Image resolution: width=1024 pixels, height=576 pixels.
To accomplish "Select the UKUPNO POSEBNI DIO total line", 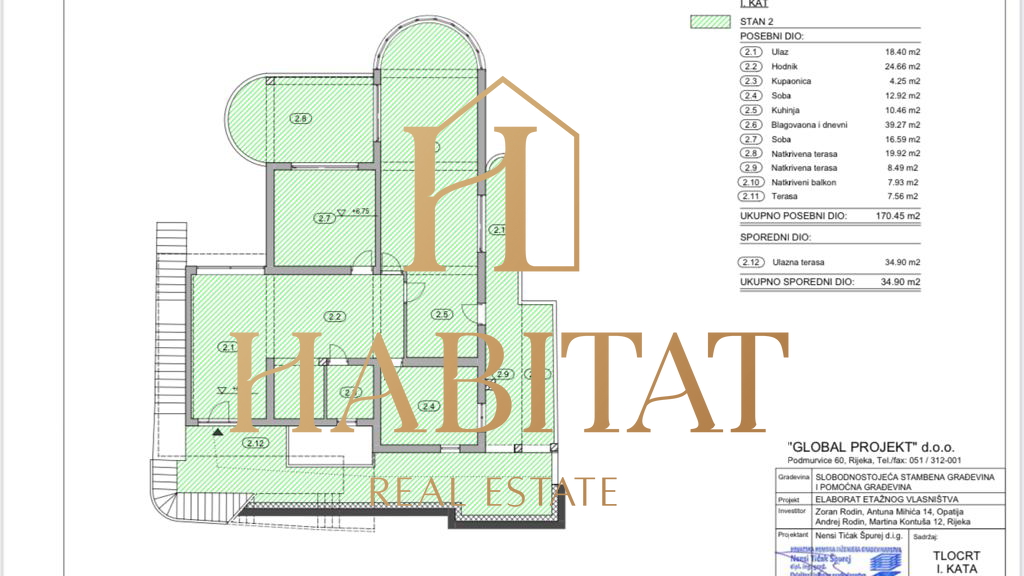I will coord(829,215).
